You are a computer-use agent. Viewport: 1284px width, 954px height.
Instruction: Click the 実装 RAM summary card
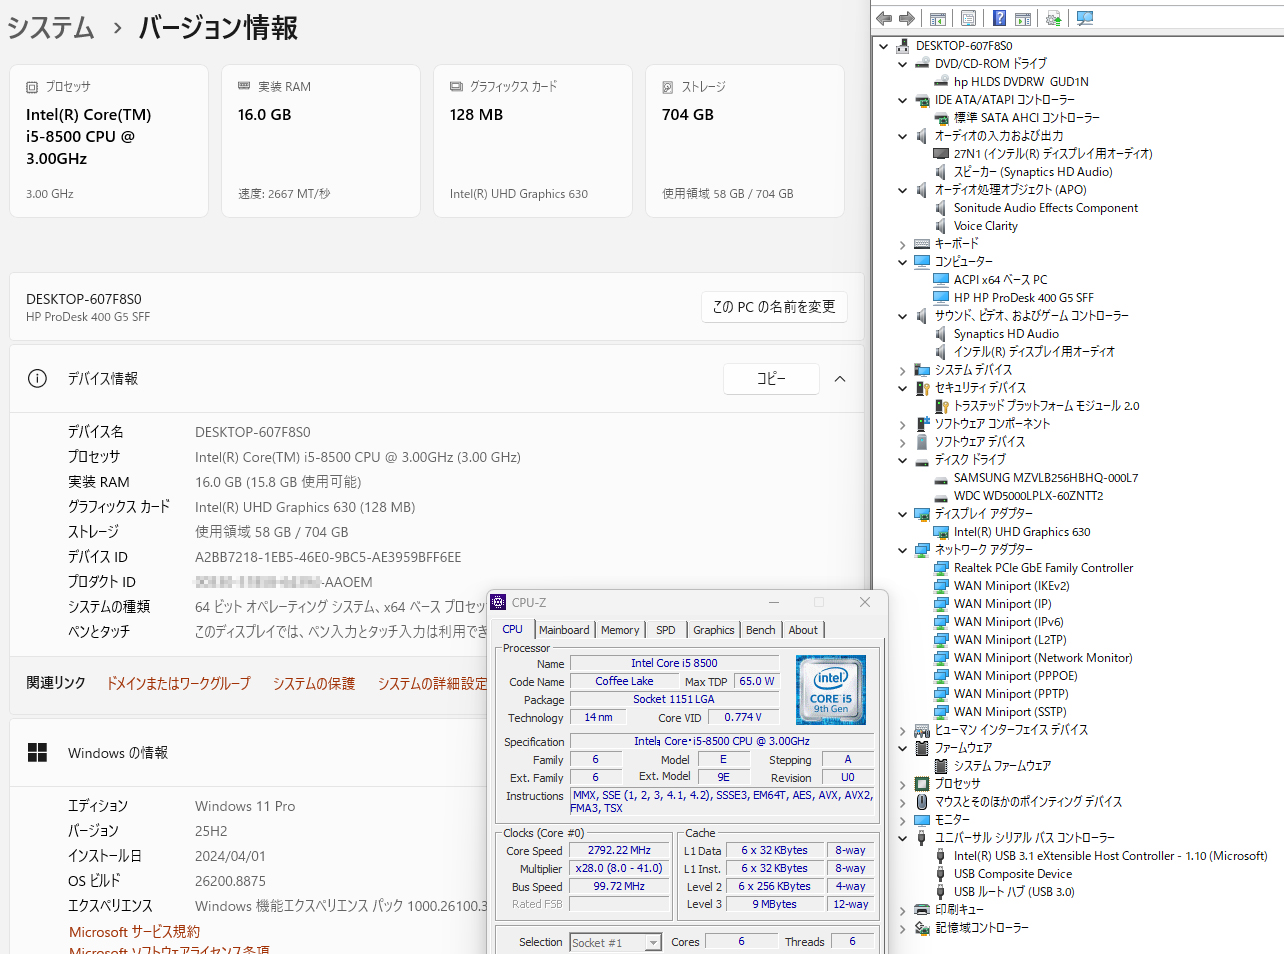click(x=321, y=141)
